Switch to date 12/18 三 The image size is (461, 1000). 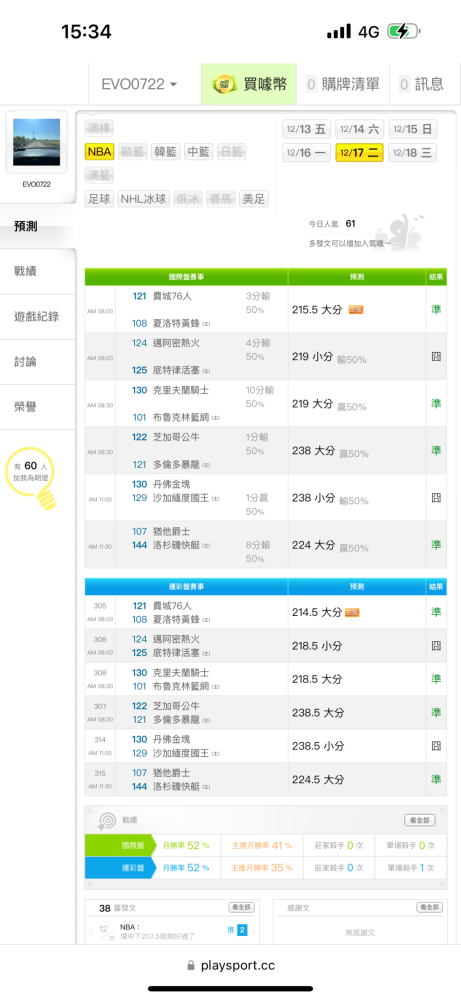coord(413,153)
